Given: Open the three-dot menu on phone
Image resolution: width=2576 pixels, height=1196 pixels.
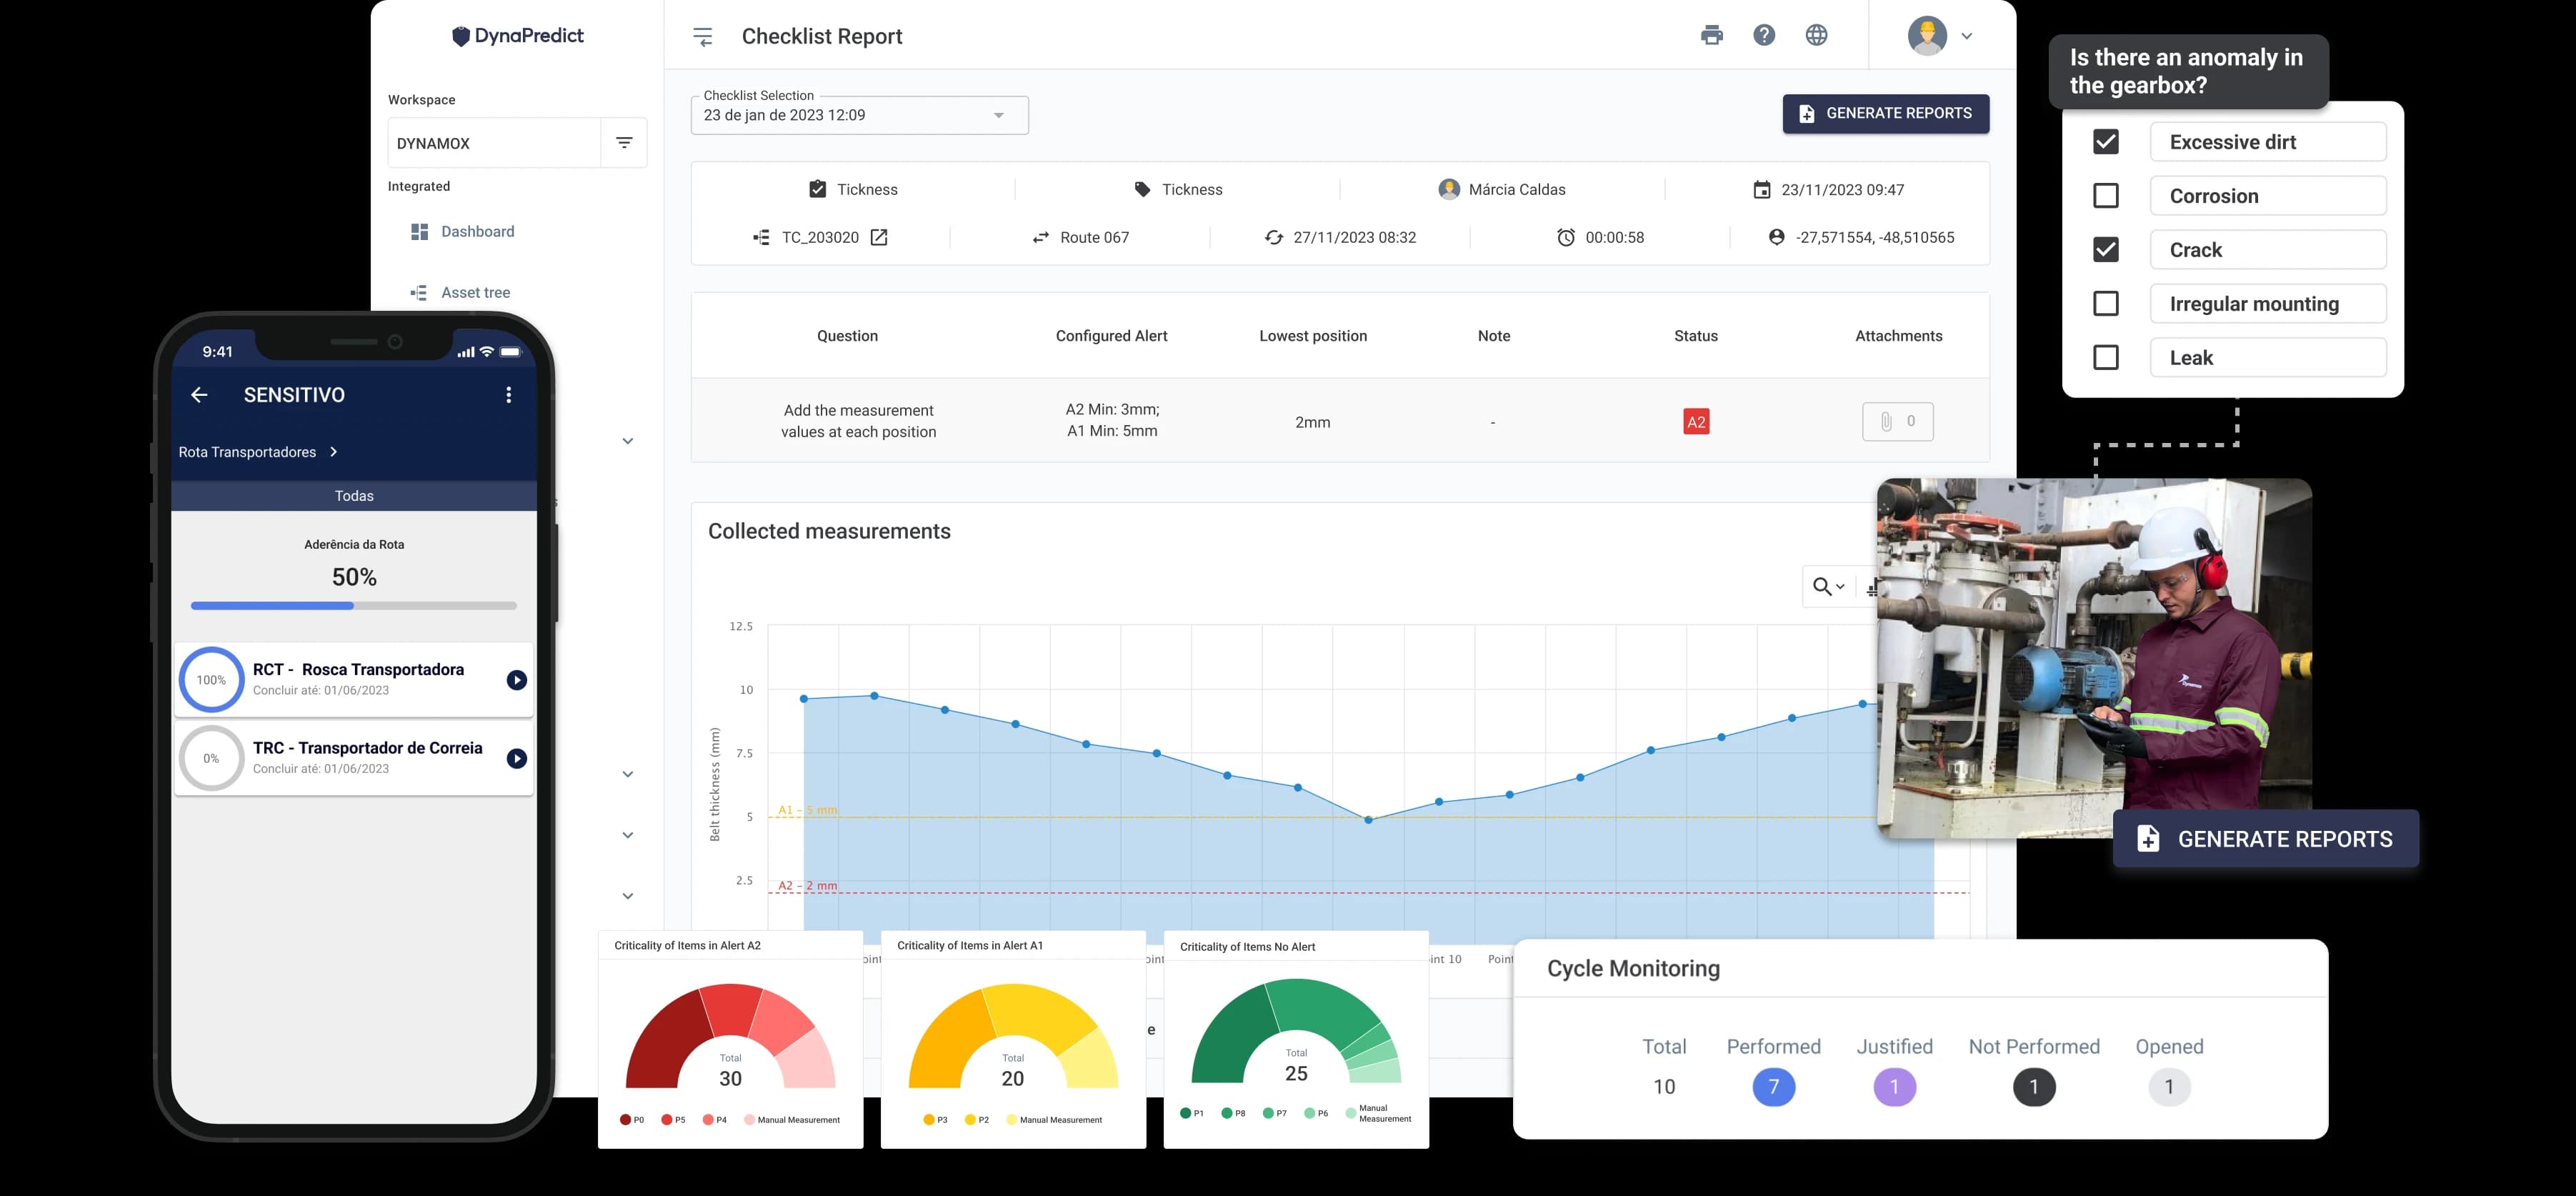Looking at the screenshot, I should click(509, 395).
